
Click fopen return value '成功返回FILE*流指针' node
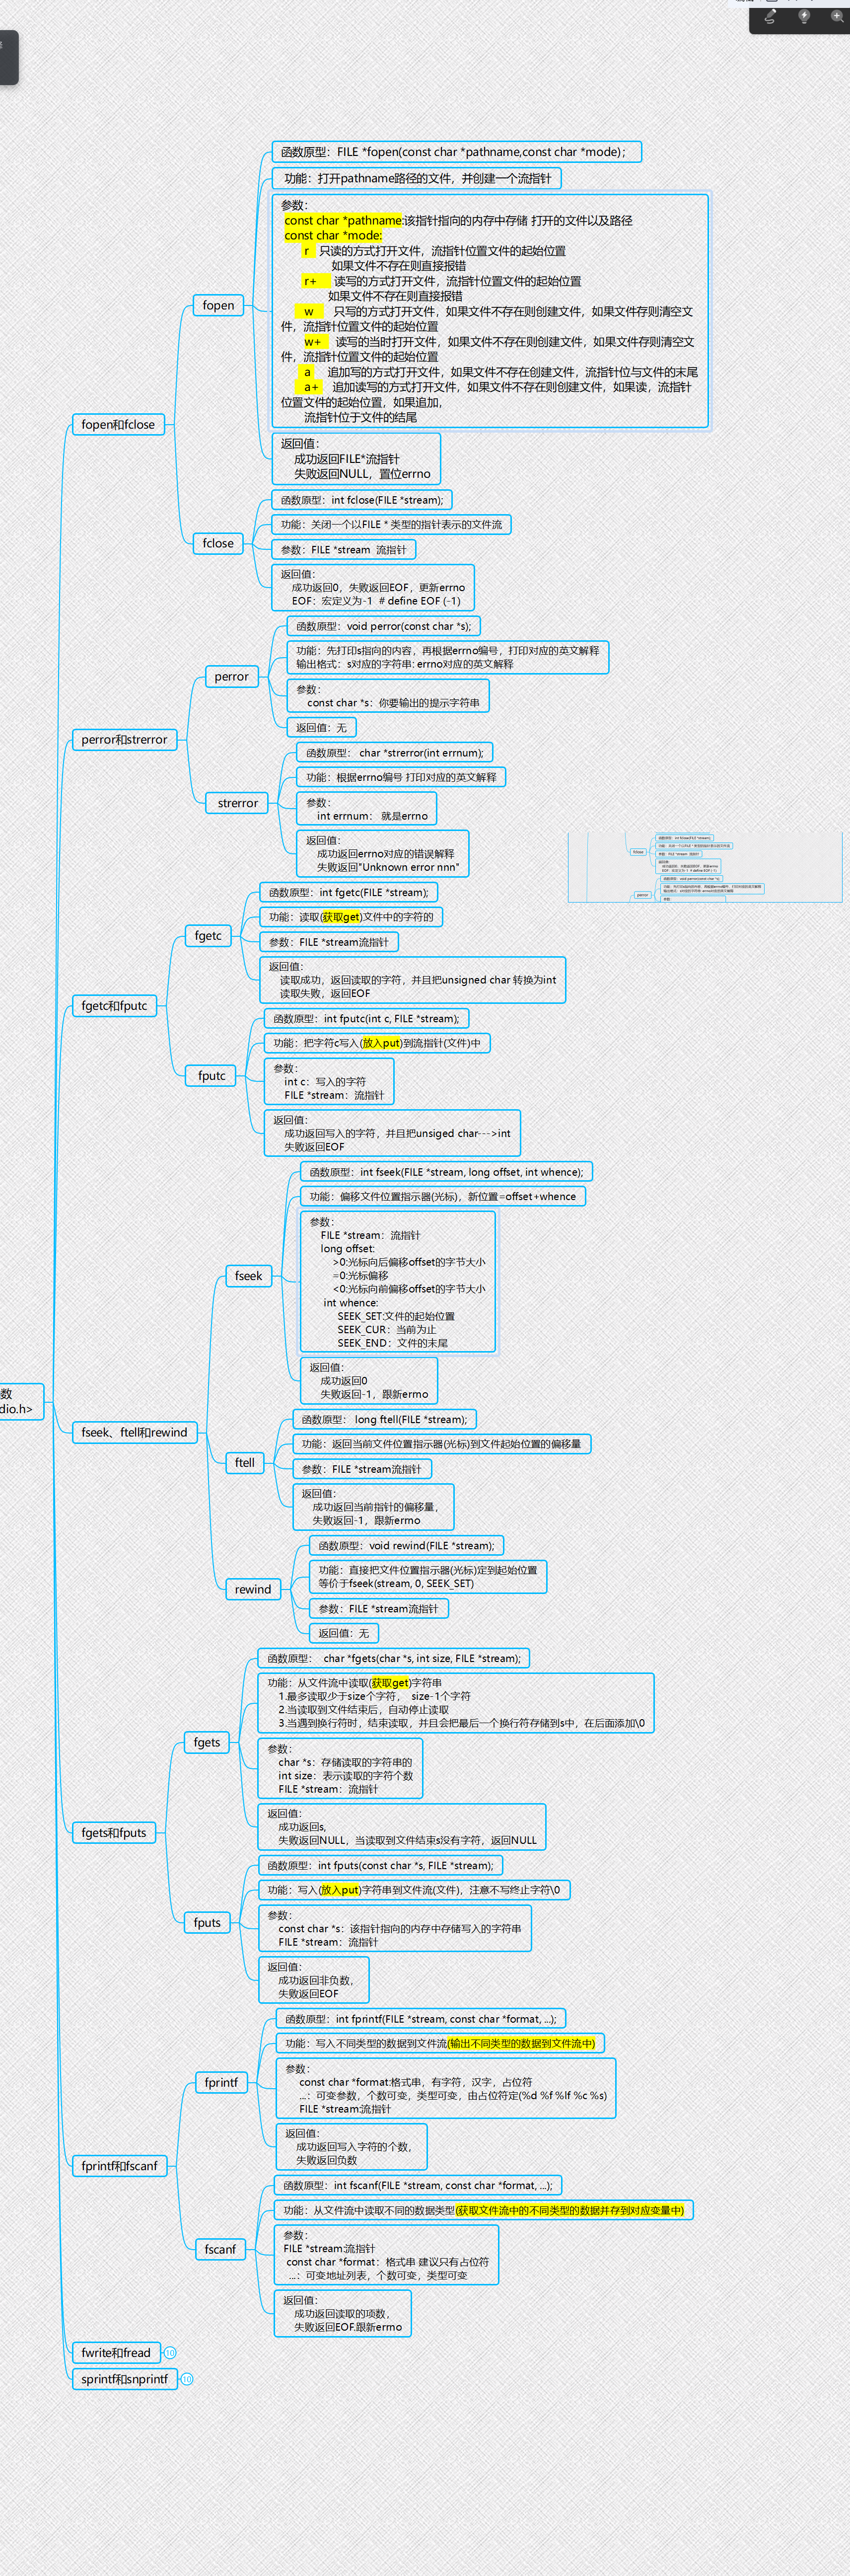356,459
